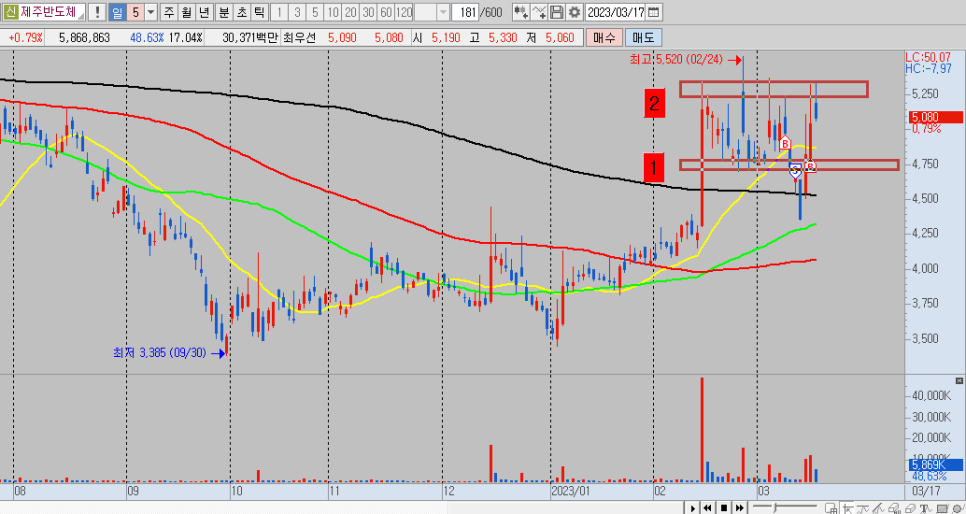Switch chart to monthly 월 period

coord(187,12)
